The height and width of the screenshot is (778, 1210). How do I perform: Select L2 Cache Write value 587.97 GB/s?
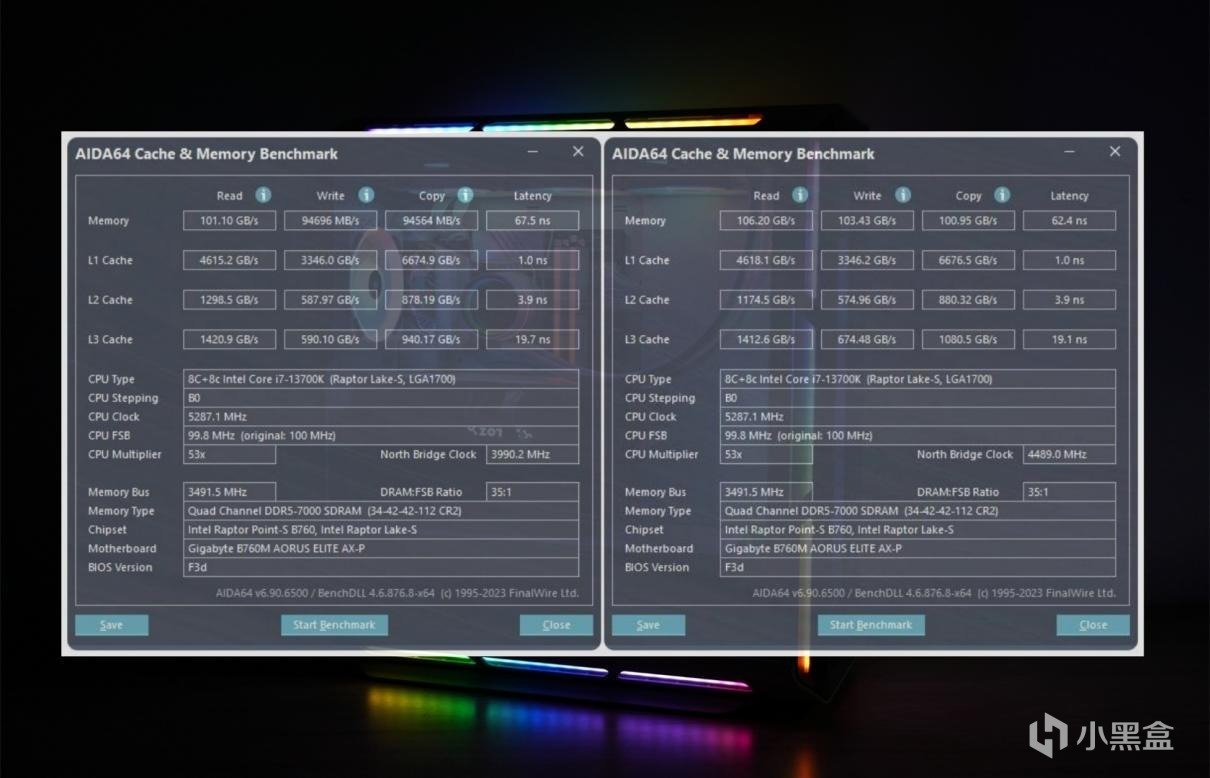click(331, 300)
